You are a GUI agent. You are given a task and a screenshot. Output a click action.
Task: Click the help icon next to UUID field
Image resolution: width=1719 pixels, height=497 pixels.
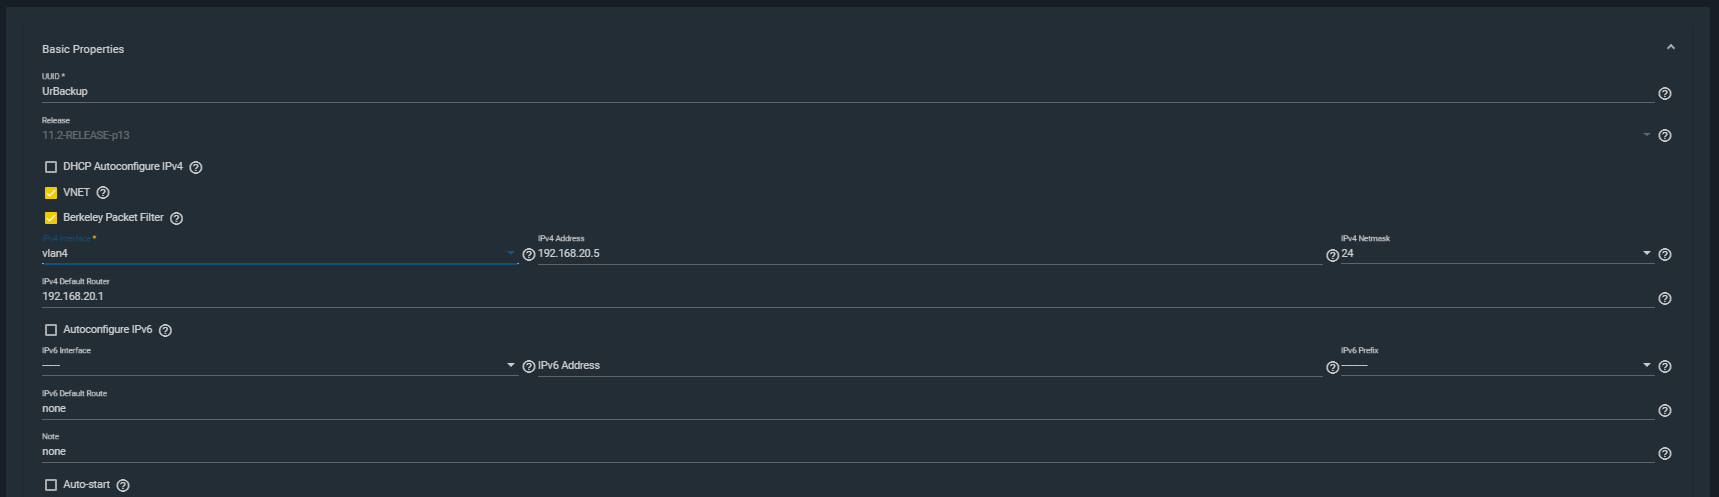click(1664, 94)
